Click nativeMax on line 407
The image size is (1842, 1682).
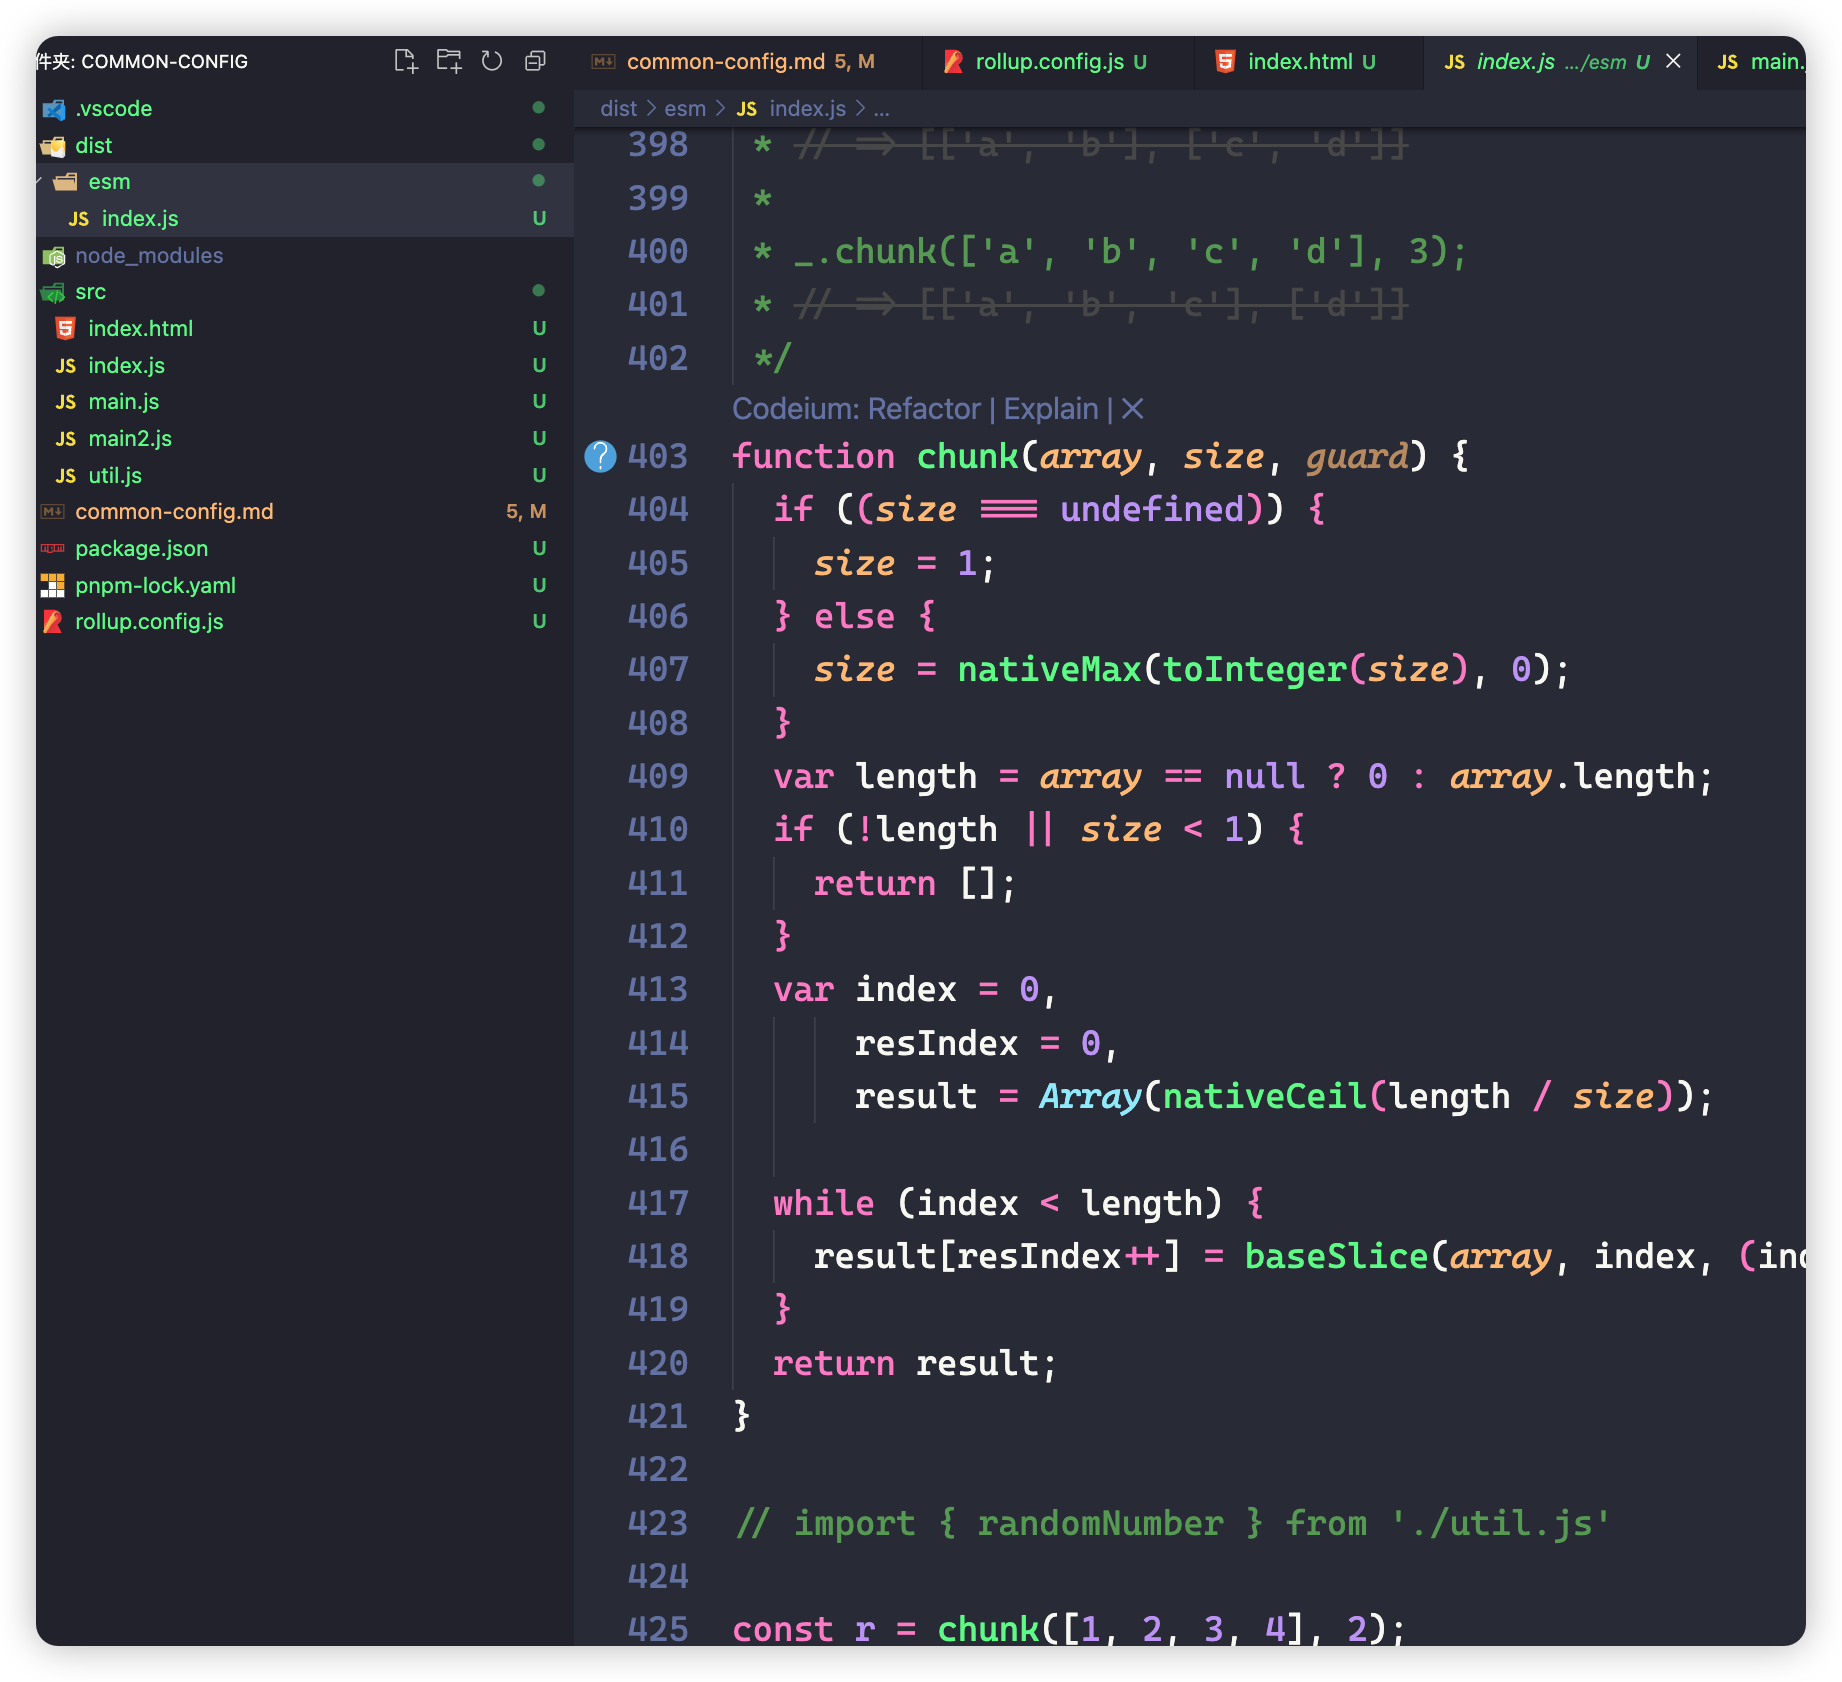(1049, 669)
